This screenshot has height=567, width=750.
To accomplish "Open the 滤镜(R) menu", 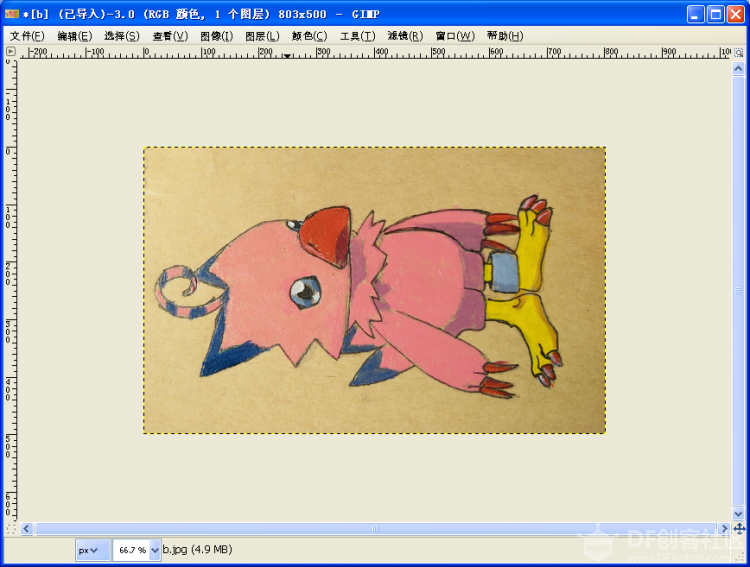I will pyautogui.click(x=405, y=36).
